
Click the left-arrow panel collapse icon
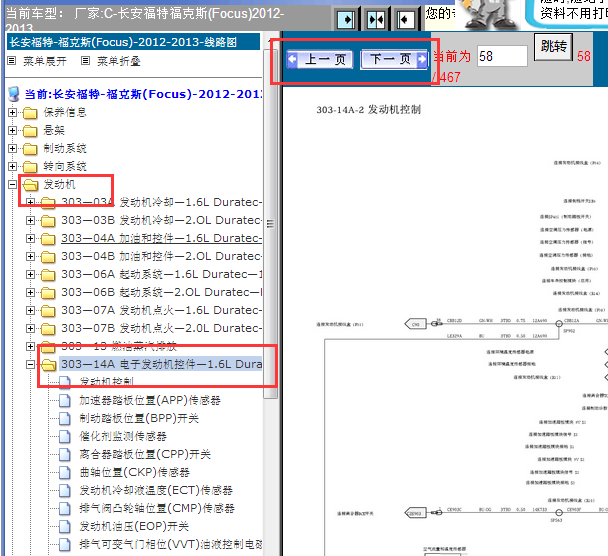coord(406,19)
